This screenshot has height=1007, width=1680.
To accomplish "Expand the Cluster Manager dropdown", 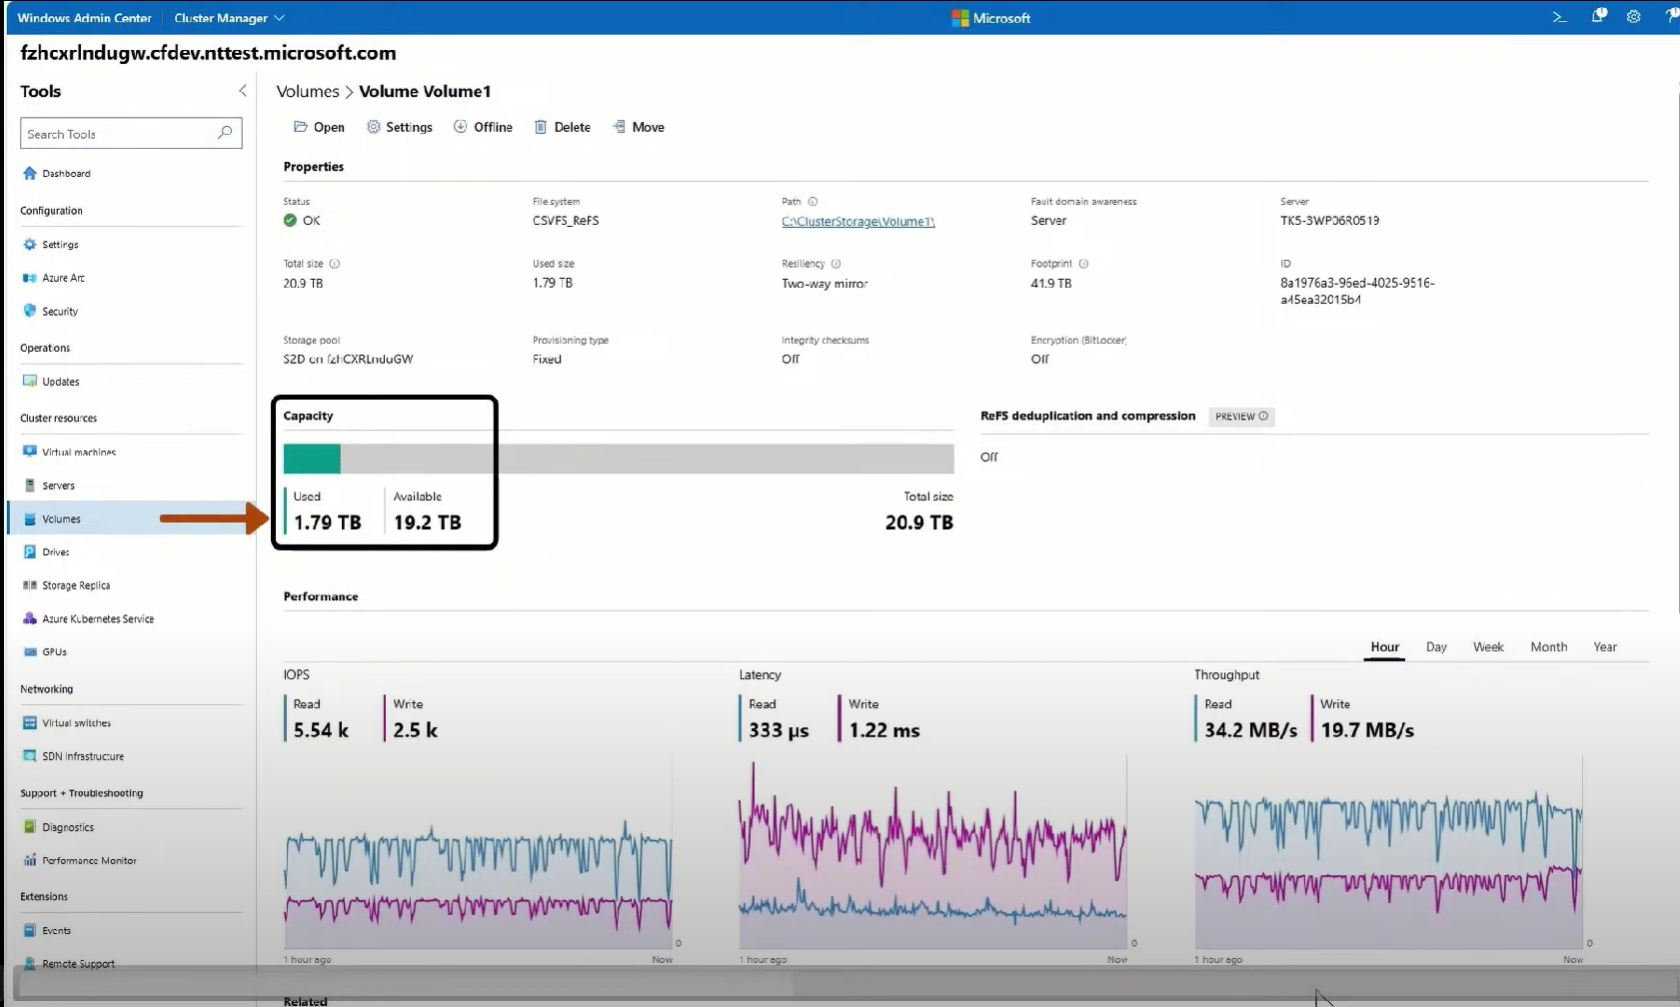I will pos(229,18).
